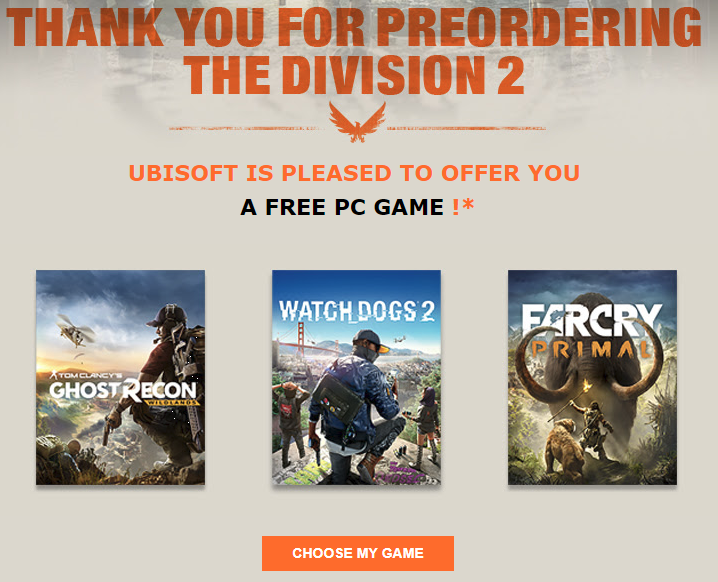
Task: Click the Thank You For Preordering headline
Action: pyautogui.click(x=354, y=27)
